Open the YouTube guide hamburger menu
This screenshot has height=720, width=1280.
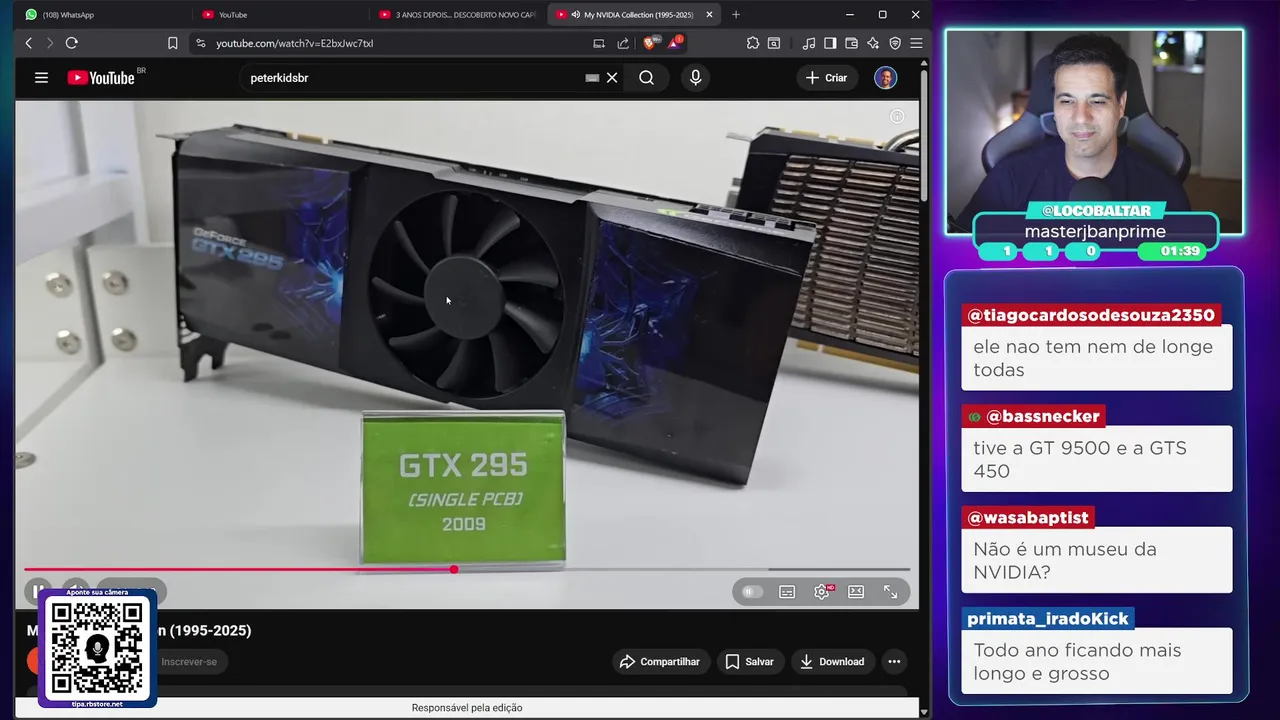click(41, 77)
